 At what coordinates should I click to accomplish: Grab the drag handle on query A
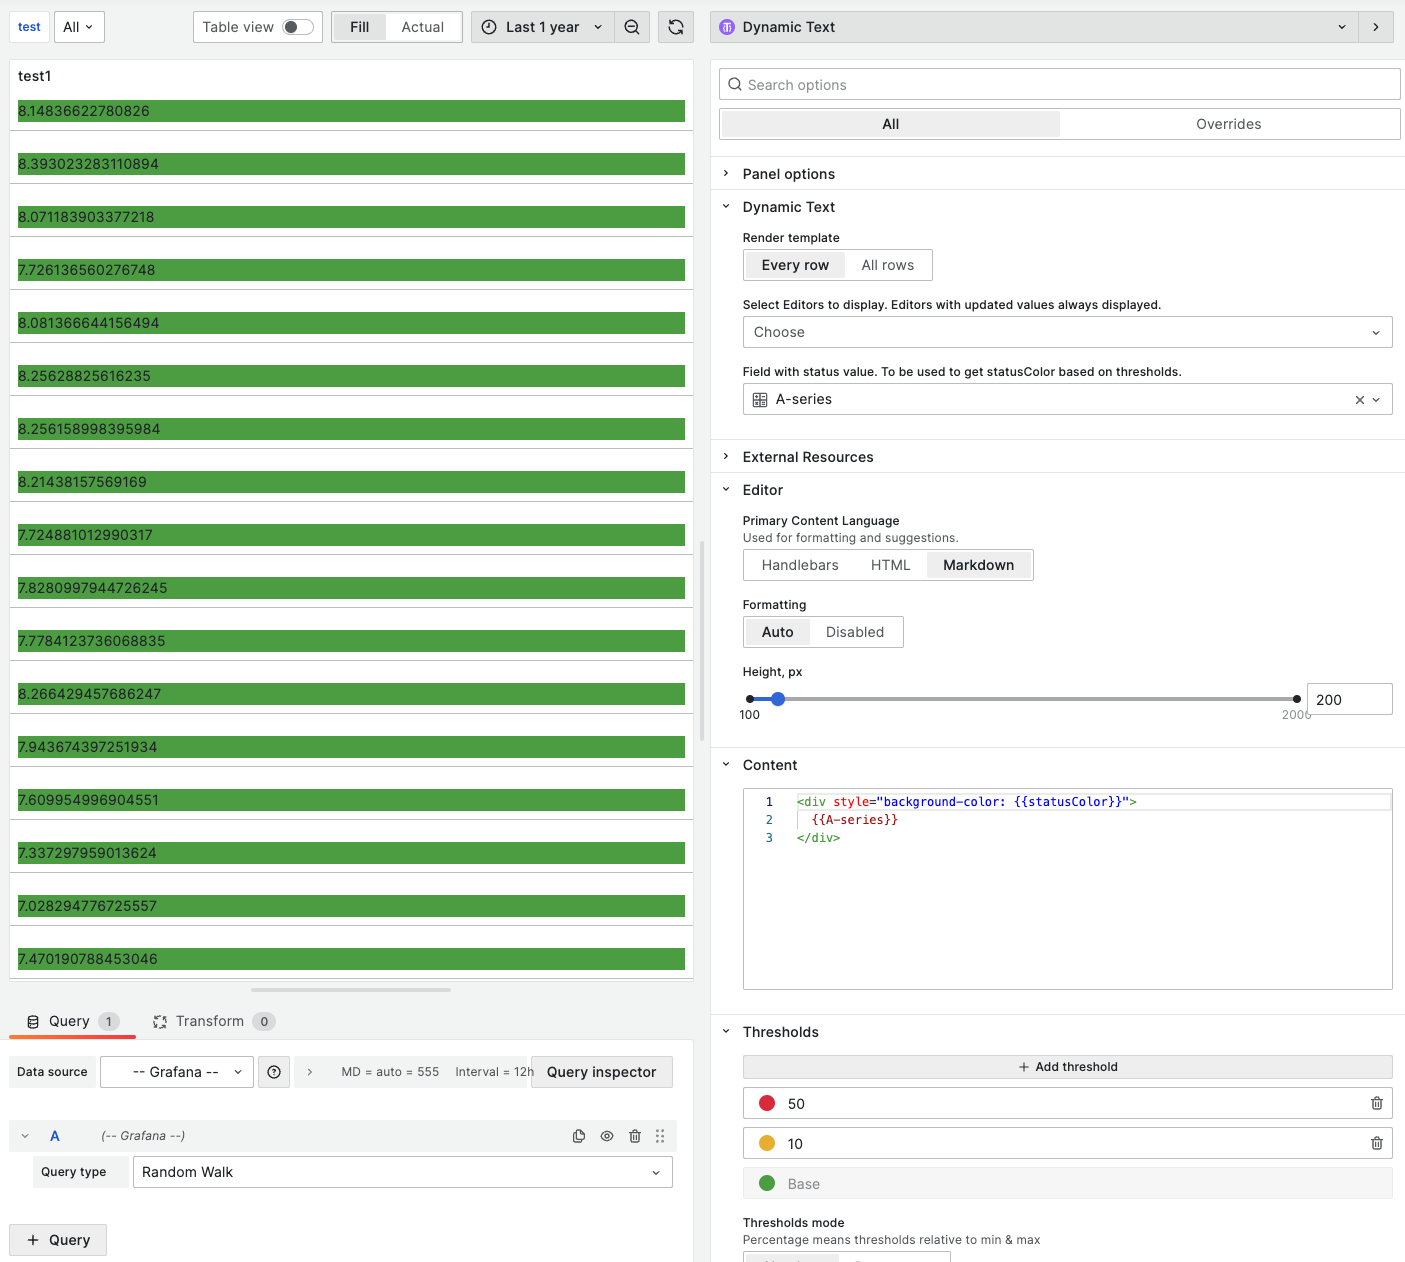660,1136
